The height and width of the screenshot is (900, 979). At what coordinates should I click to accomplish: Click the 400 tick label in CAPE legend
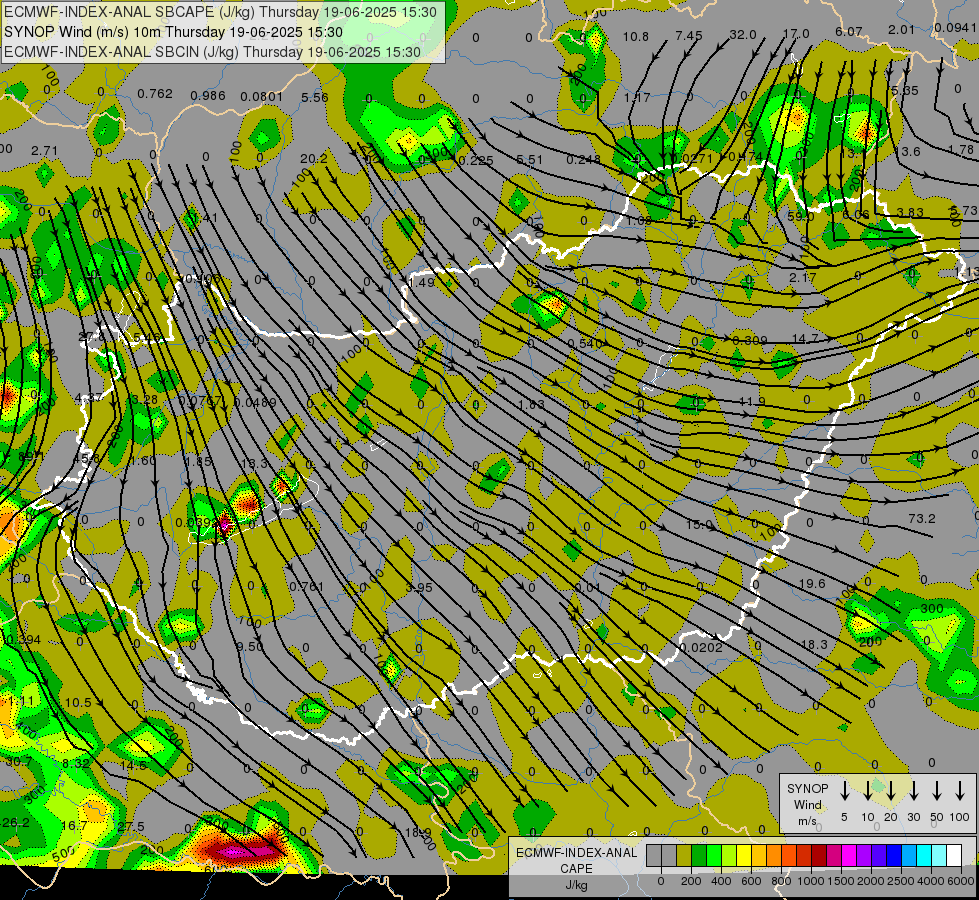(x=721, y=881)
